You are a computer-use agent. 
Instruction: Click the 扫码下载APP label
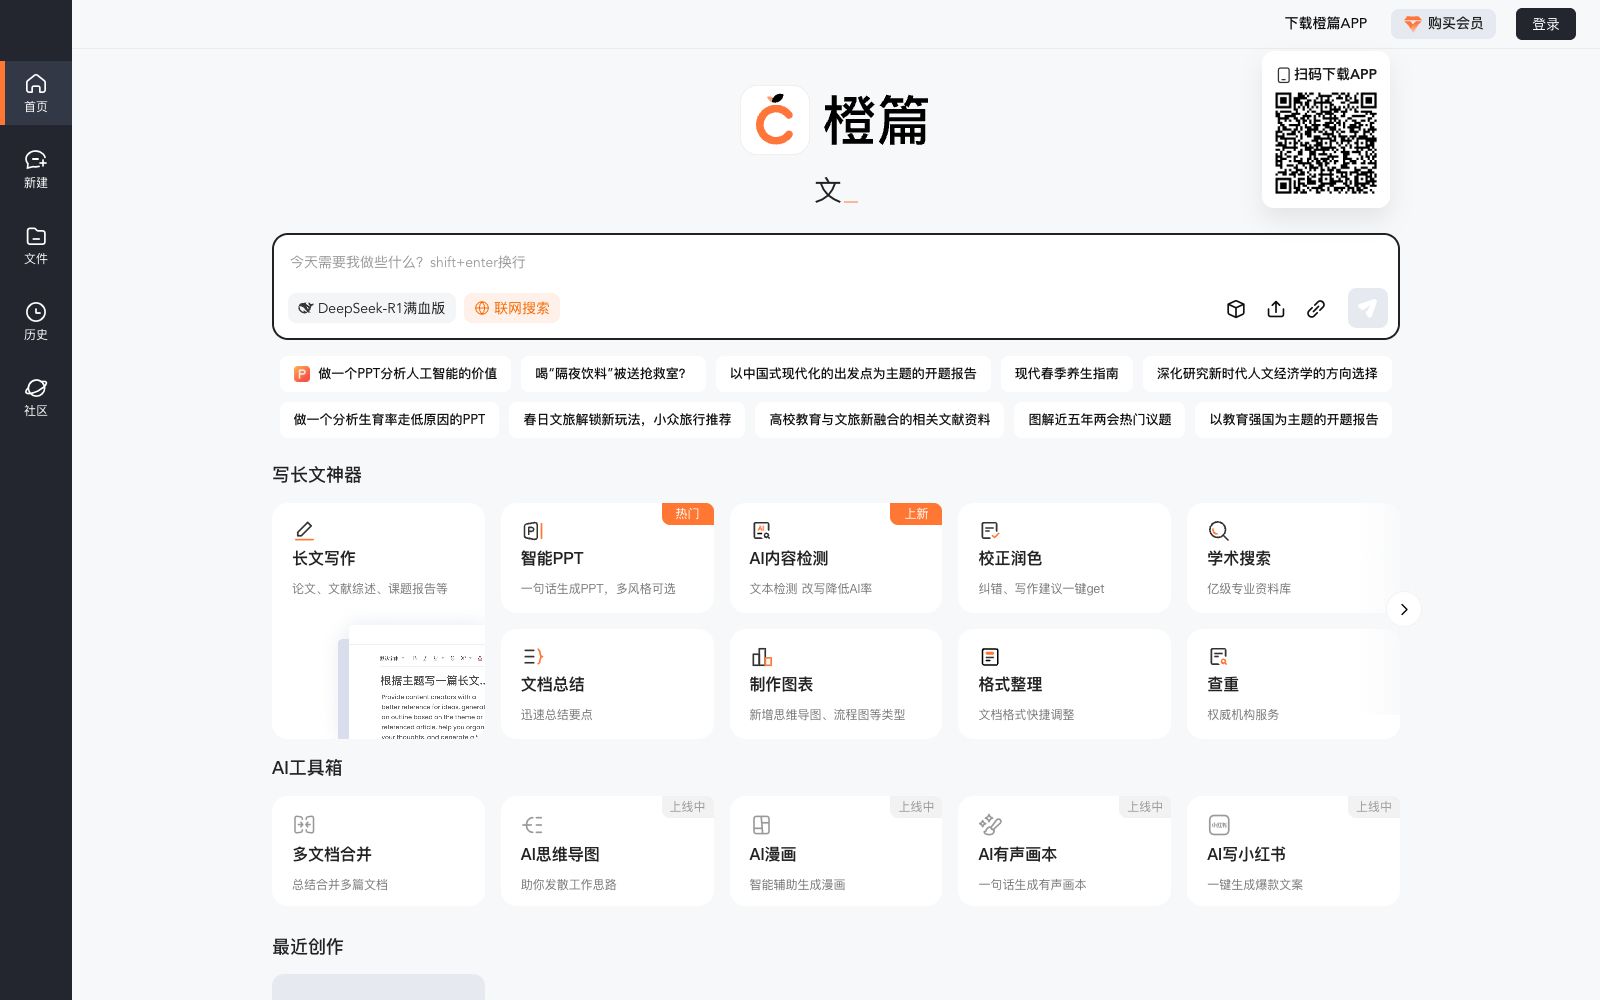pos(1335,74)
